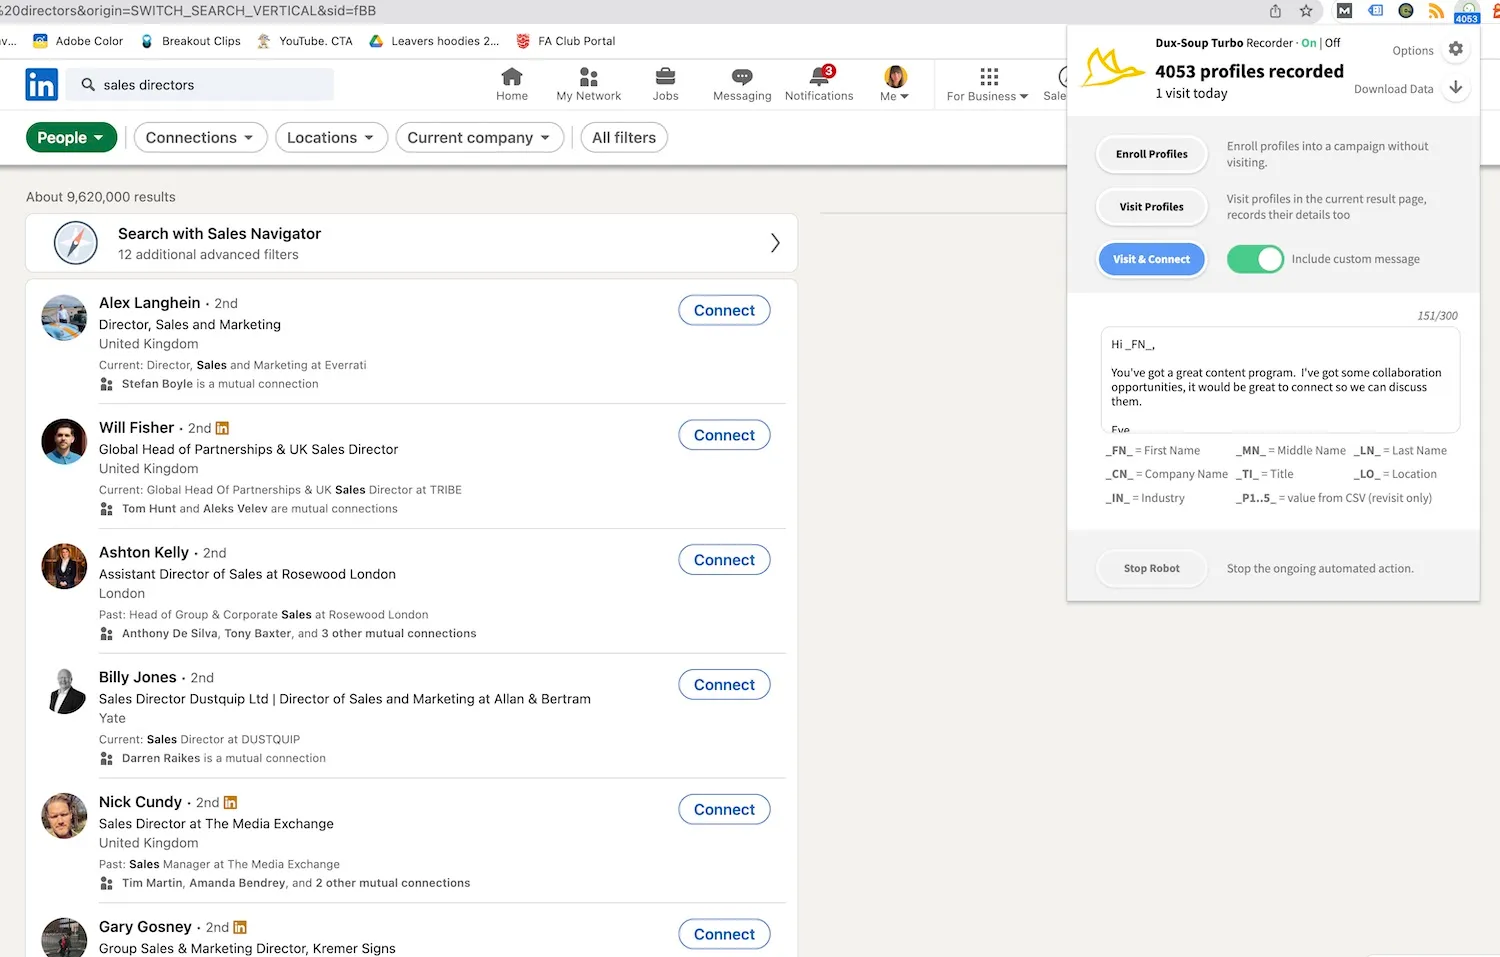Open Search with Sales Navigator chevron
Screen dimensions: 1500x957
(x=774, y=243)
